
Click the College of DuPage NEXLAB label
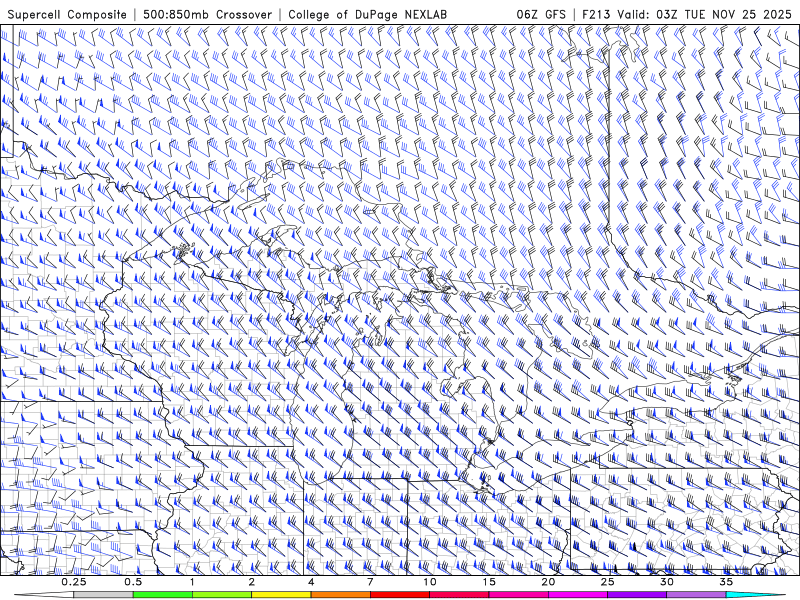click(367, 15)
